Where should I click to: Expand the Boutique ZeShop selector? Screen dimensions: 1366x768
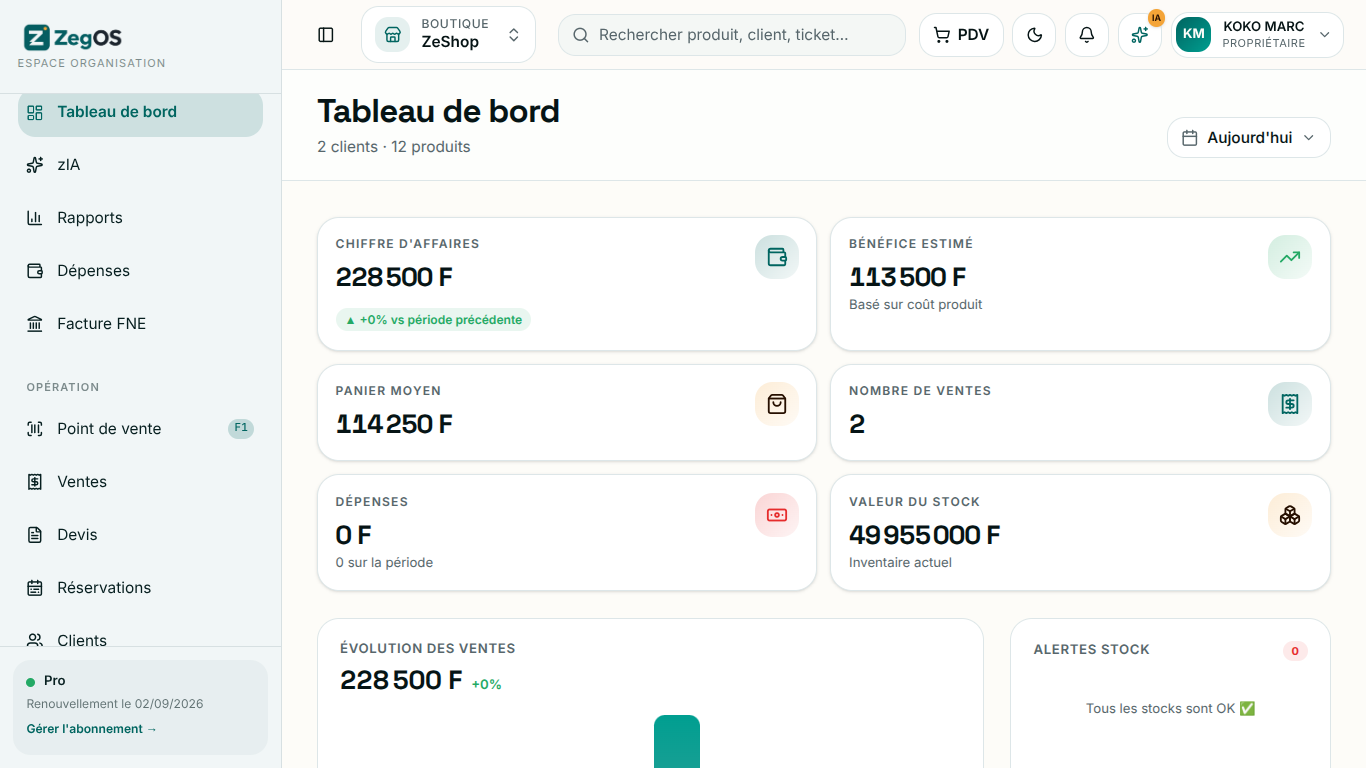[x=448, y=35]
